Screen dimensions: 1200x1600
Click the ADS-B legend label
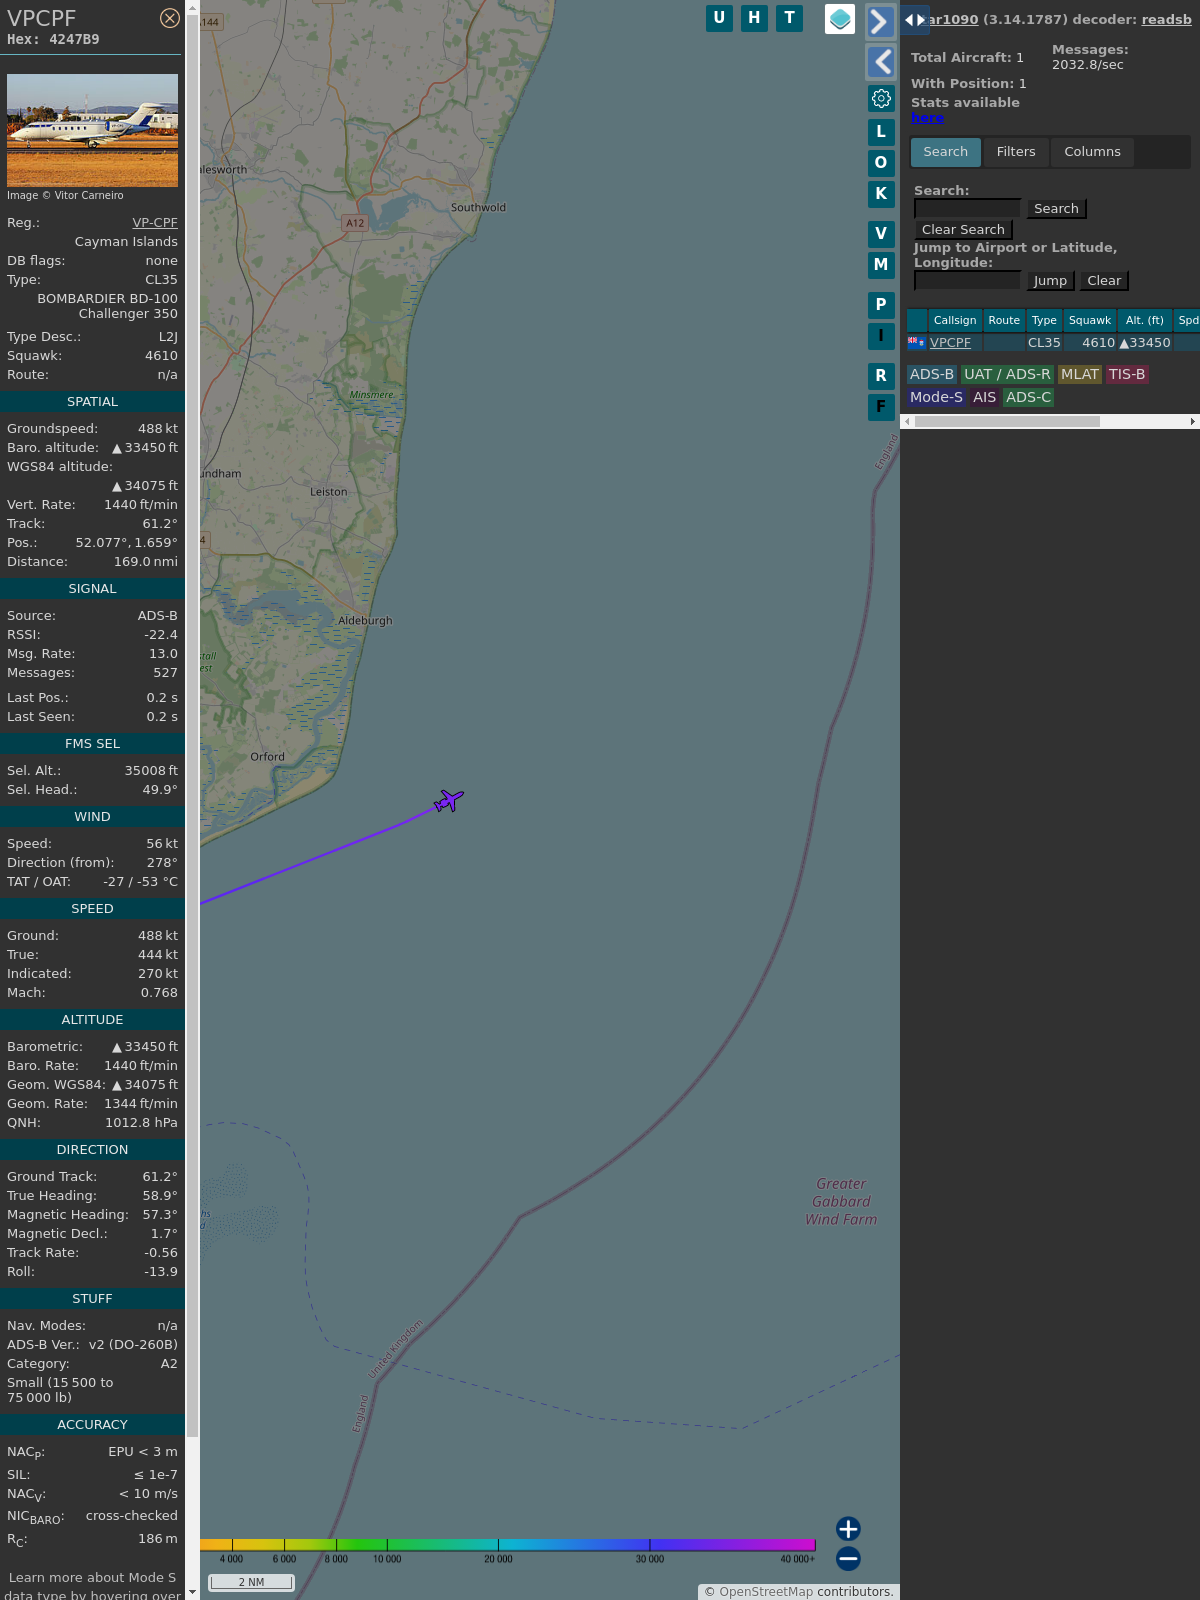pyautogui.click(x=932, y=374)
